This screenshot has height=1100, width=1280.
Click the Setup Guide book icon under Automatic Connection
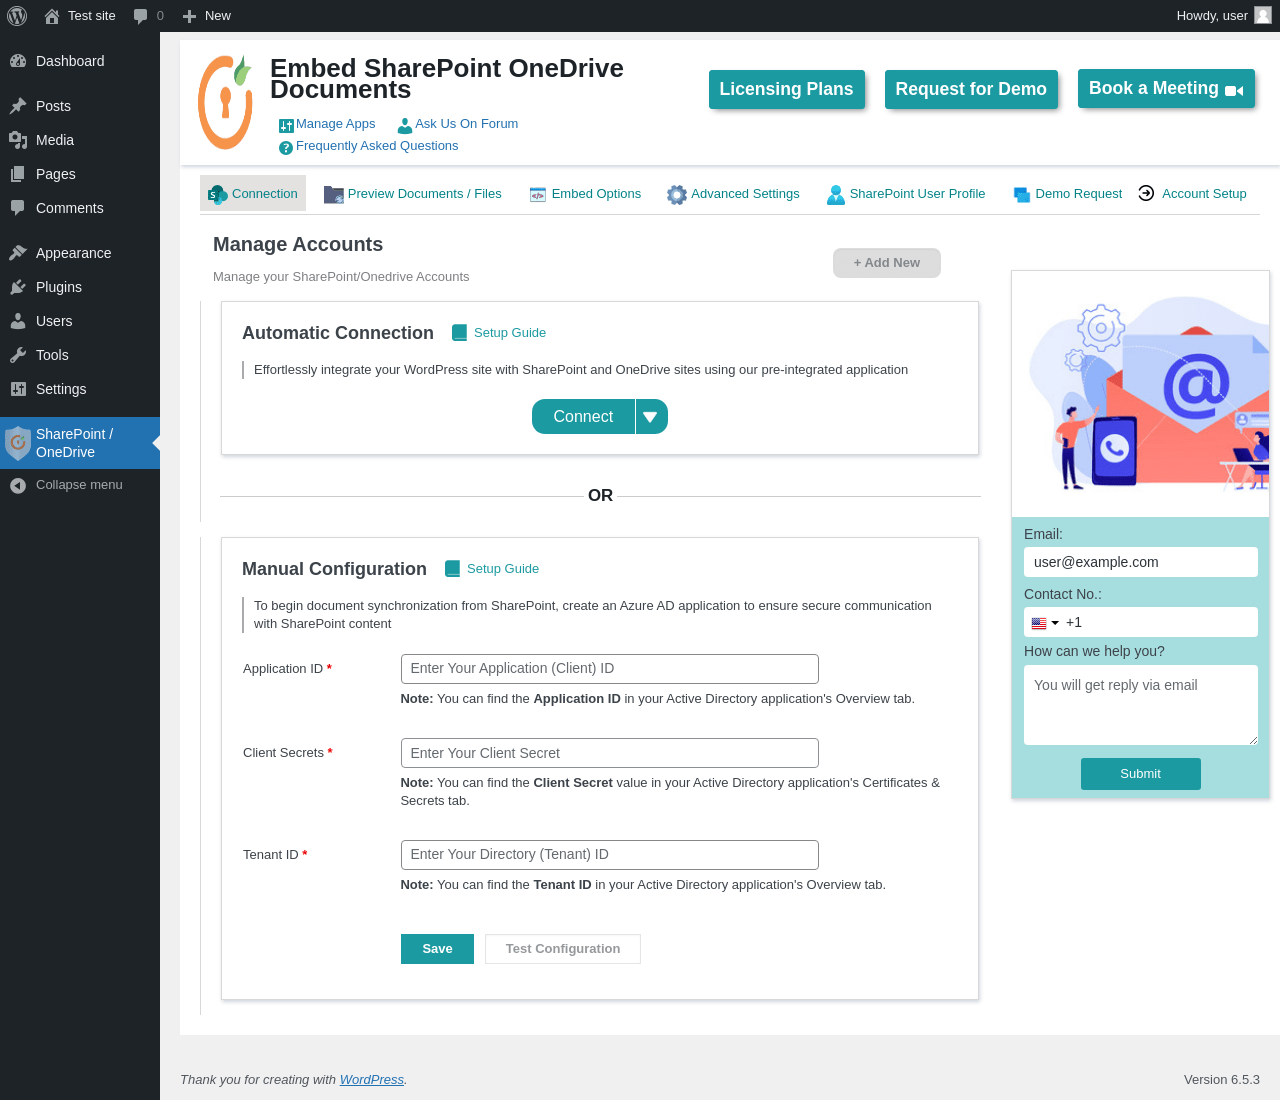[459, 333]
